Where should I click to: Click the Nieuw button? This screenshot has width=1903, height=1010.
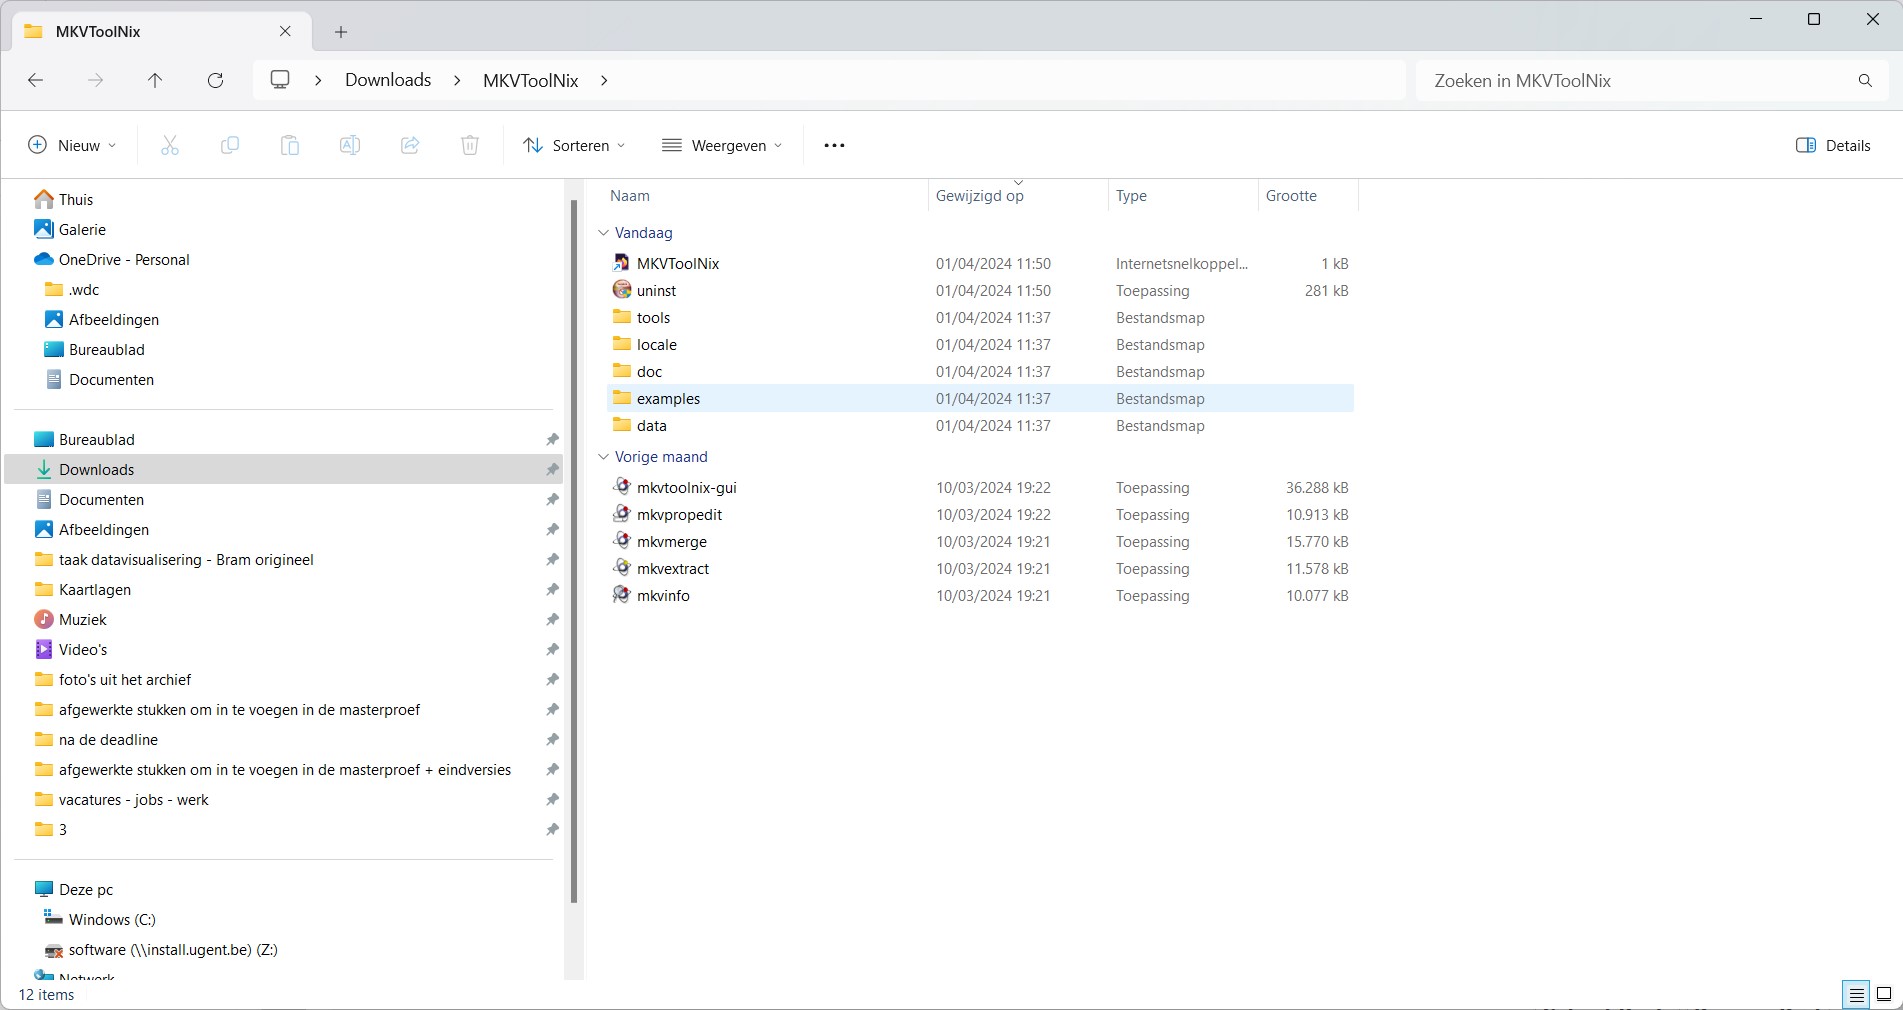[x=72, y=146]
